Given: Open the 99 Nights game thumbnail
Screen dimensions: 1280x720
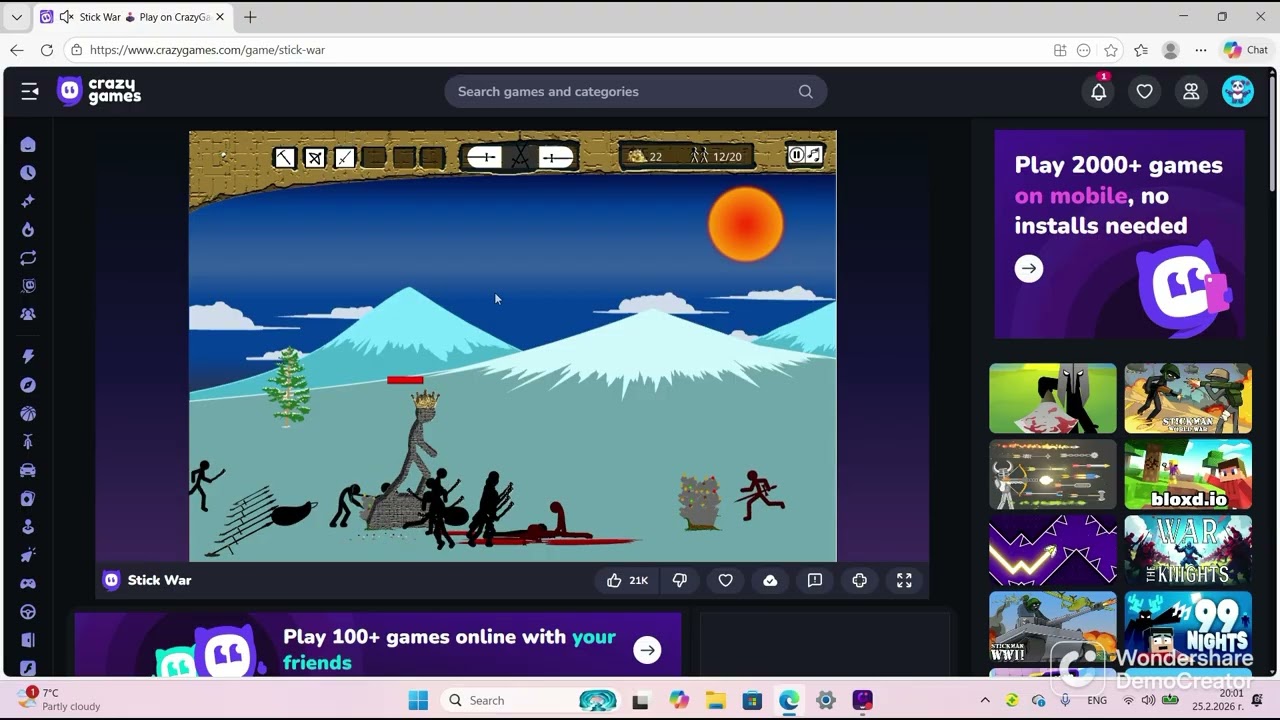Looking at the screenshot, I should click(x=1188, y=626).
